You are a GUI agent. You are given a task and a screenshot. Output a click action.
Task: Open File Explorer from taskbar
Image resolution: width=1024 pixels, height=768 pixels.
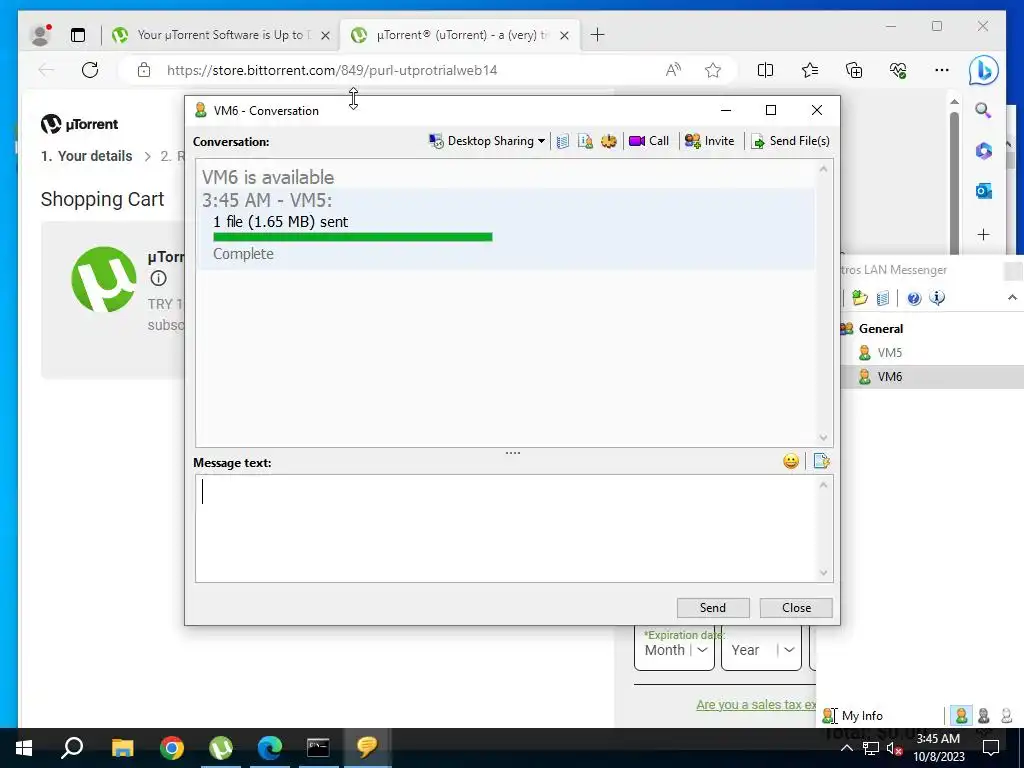point(122,748)
